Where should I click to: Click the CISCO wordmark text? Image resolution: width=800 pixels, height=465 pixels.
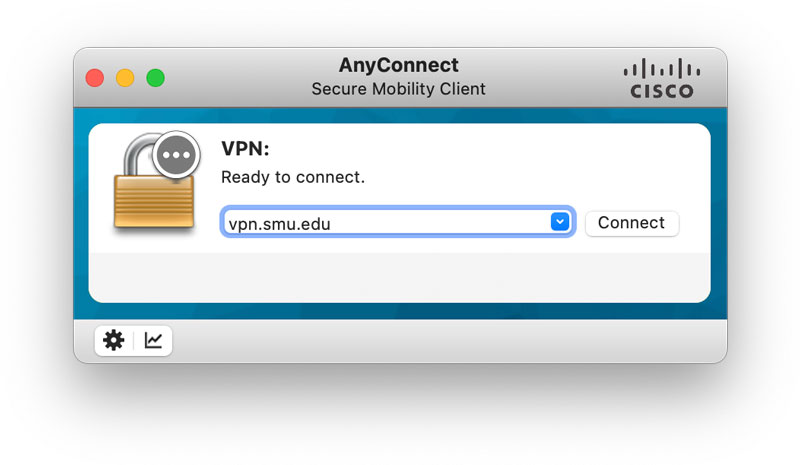click(x=661, y=91)
